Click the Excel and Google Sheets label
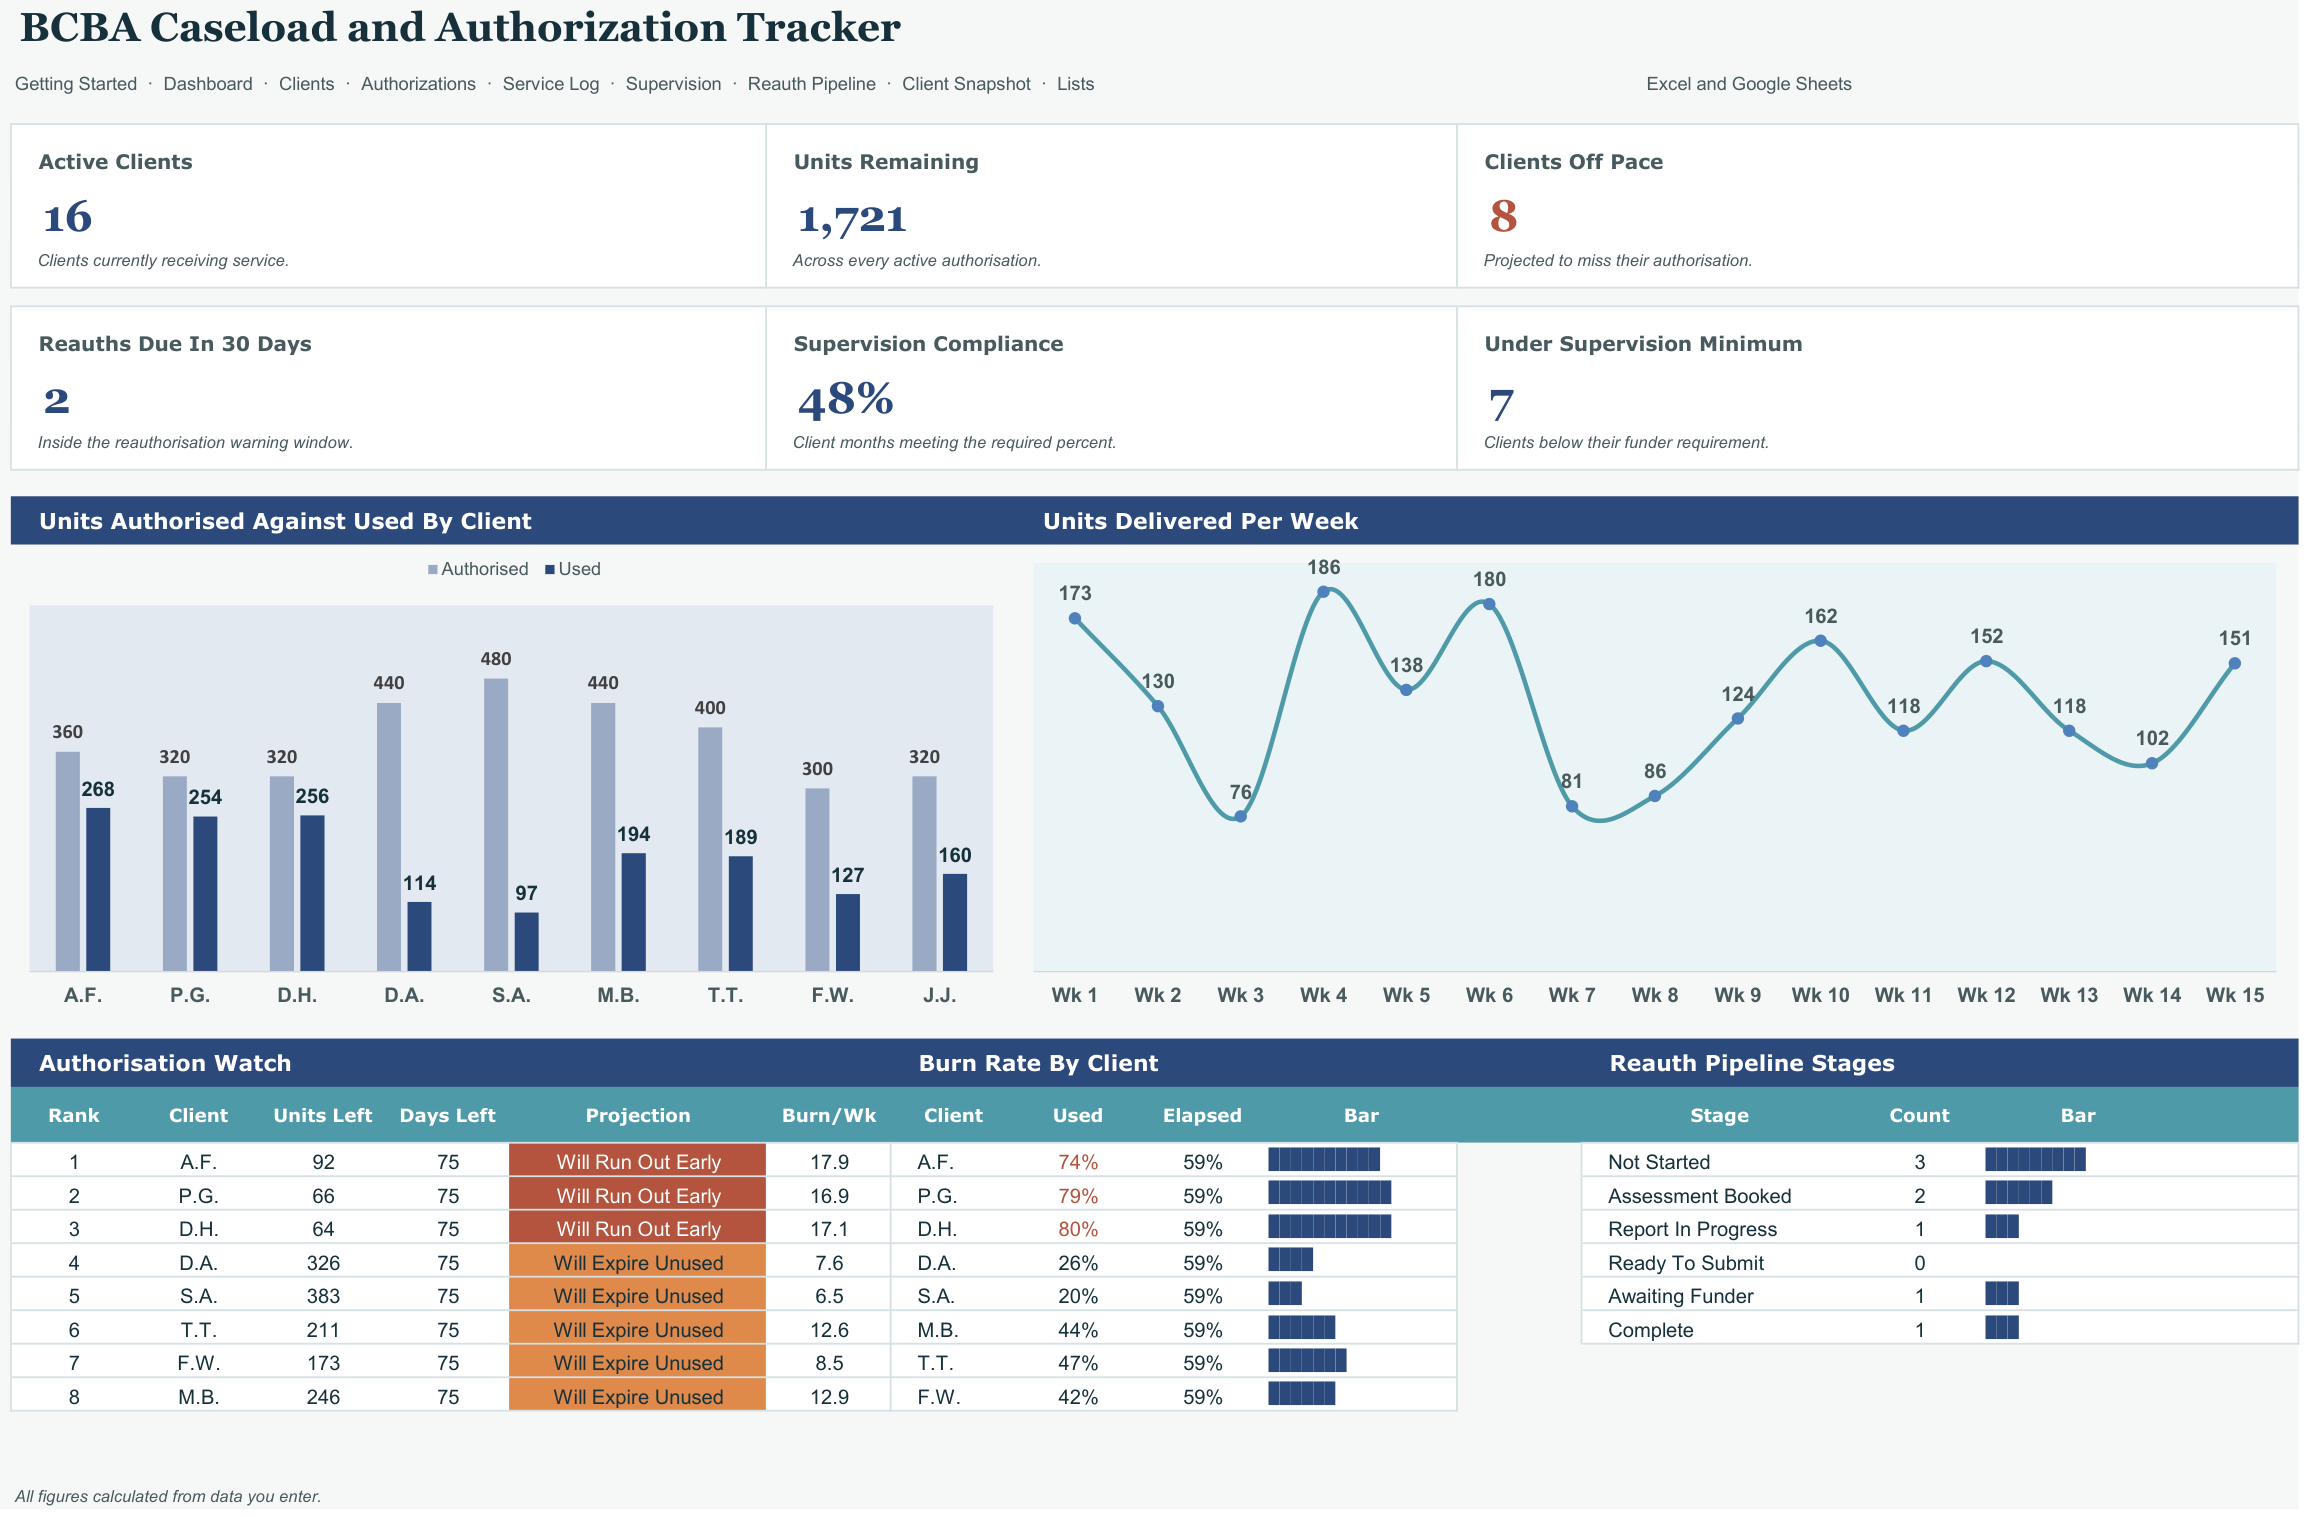Viewport: 2310px width, 1516px height. point(1748,84)
